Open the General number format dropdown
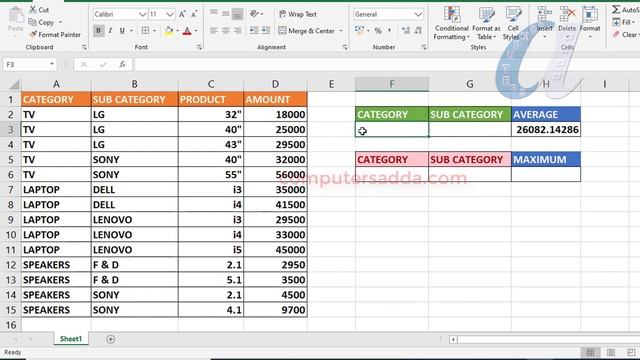 [x=418, y=14]
